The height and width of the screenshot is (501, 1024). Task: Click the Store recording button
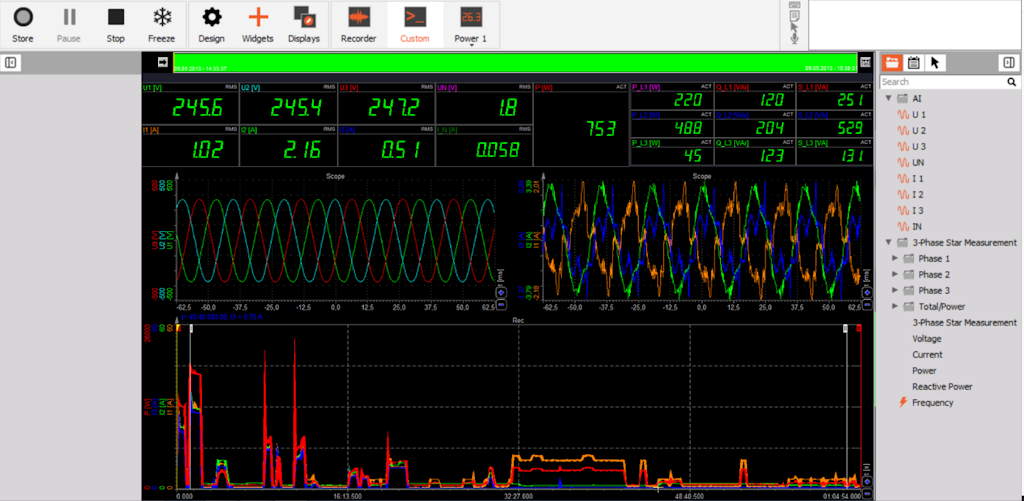(x=23, y=25)
